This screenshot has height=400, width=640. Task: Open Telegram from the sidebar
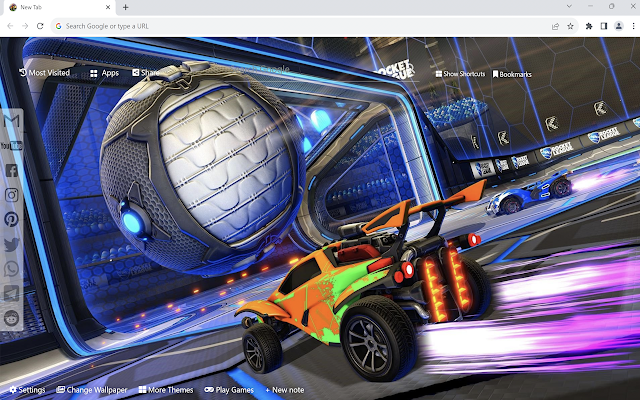(x=11, y=293)
